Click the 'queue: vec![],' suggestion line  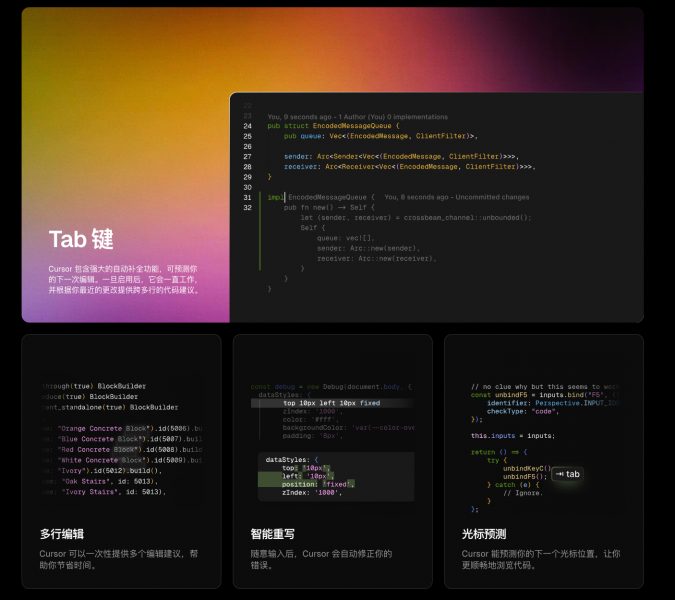(x=346, y=238)
